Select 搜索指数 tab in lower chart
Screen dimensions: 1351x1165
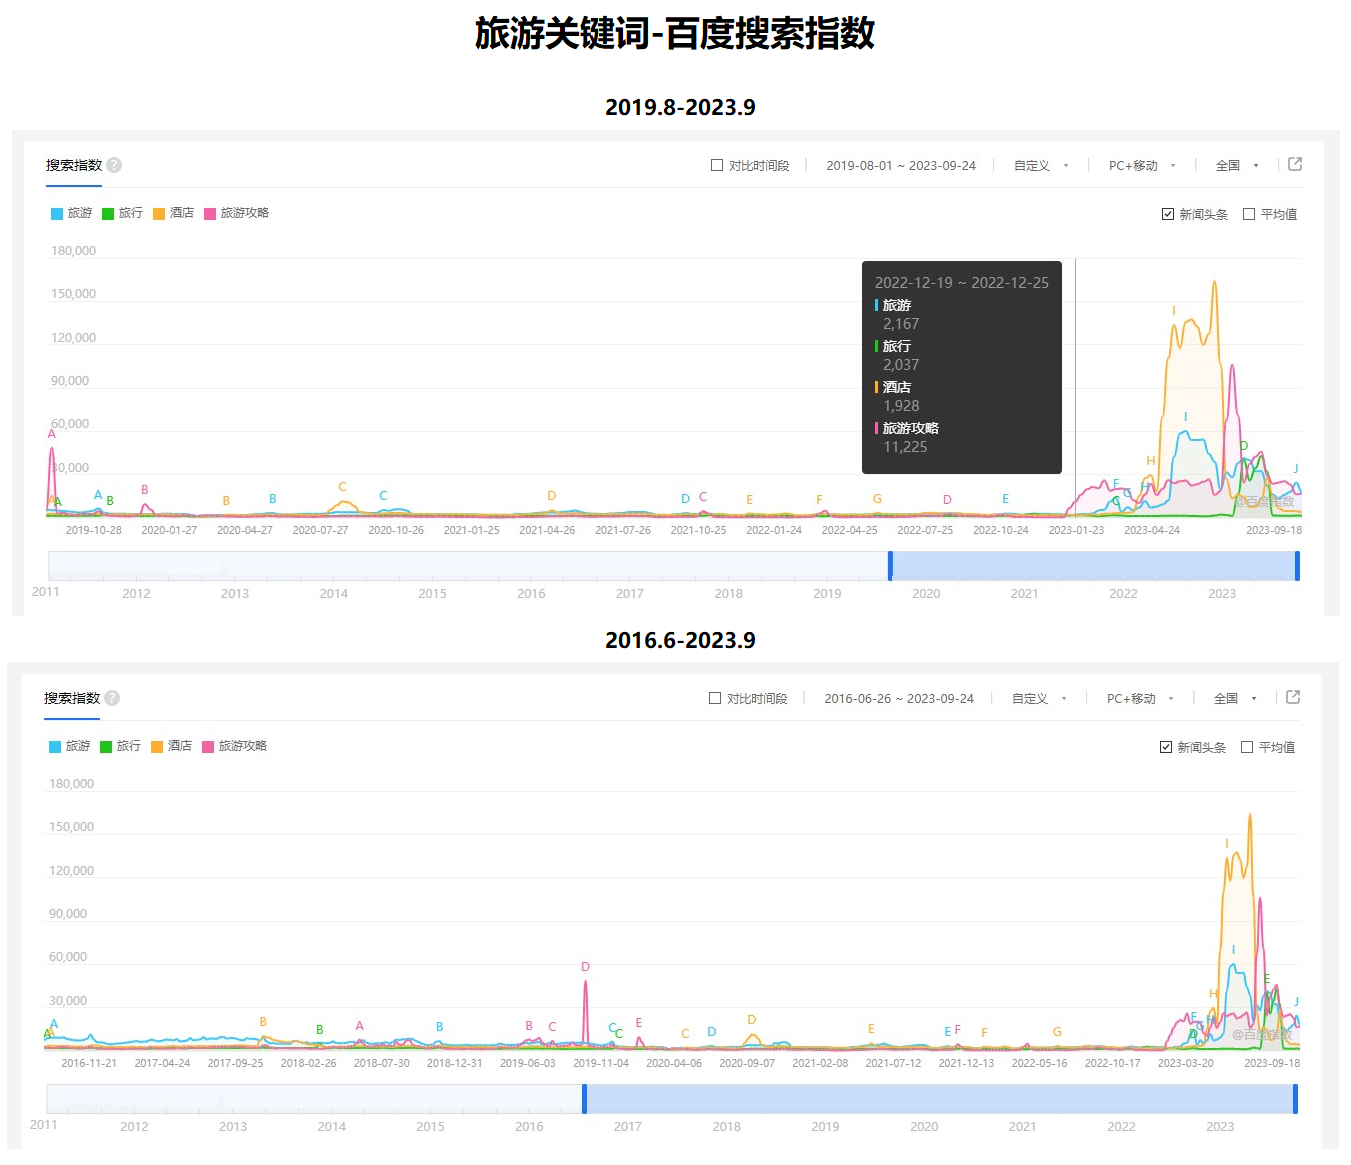pos(72,698)
